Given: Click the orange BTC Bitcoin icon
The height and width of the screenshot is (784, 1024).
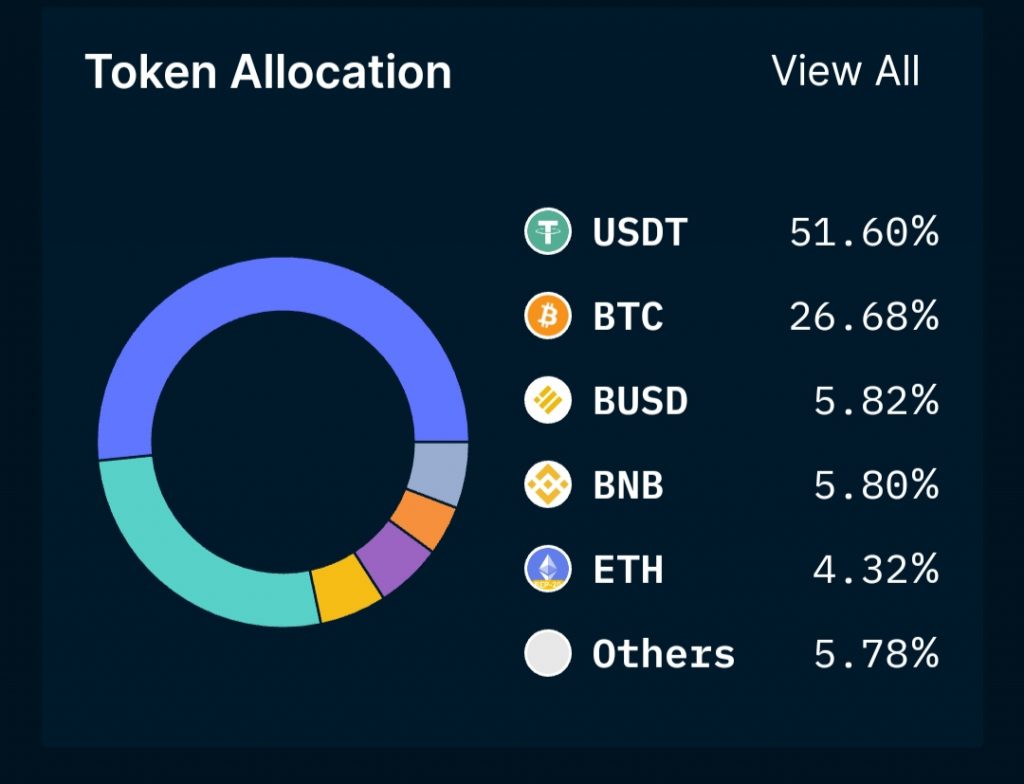Looking at the screenshot, I should [x=547, y=318].
